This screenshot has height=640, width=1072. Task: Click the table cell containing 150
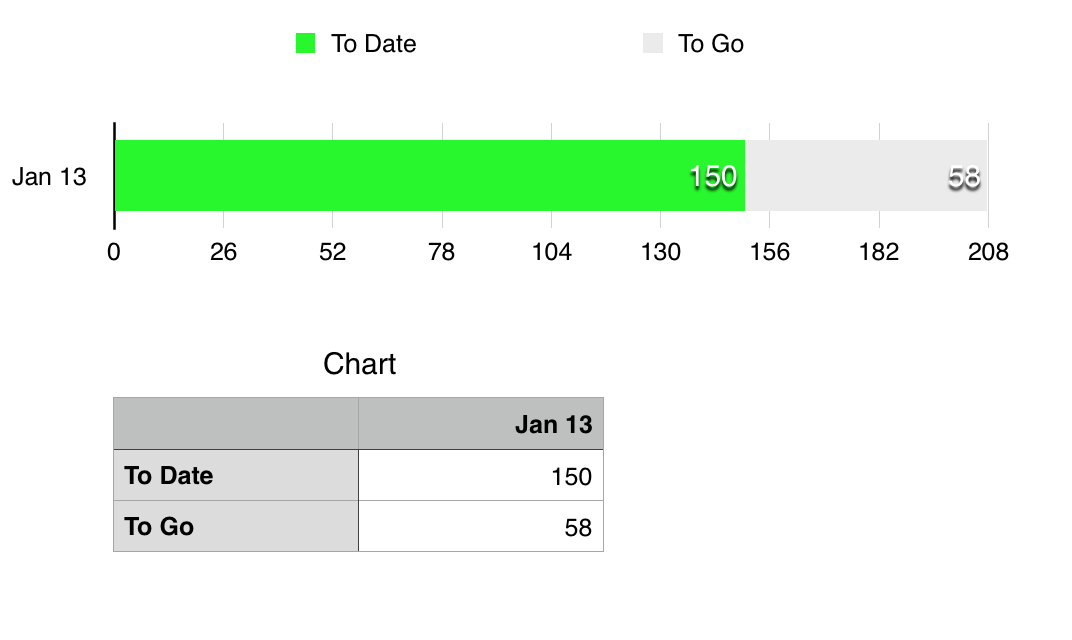(481, 476)
